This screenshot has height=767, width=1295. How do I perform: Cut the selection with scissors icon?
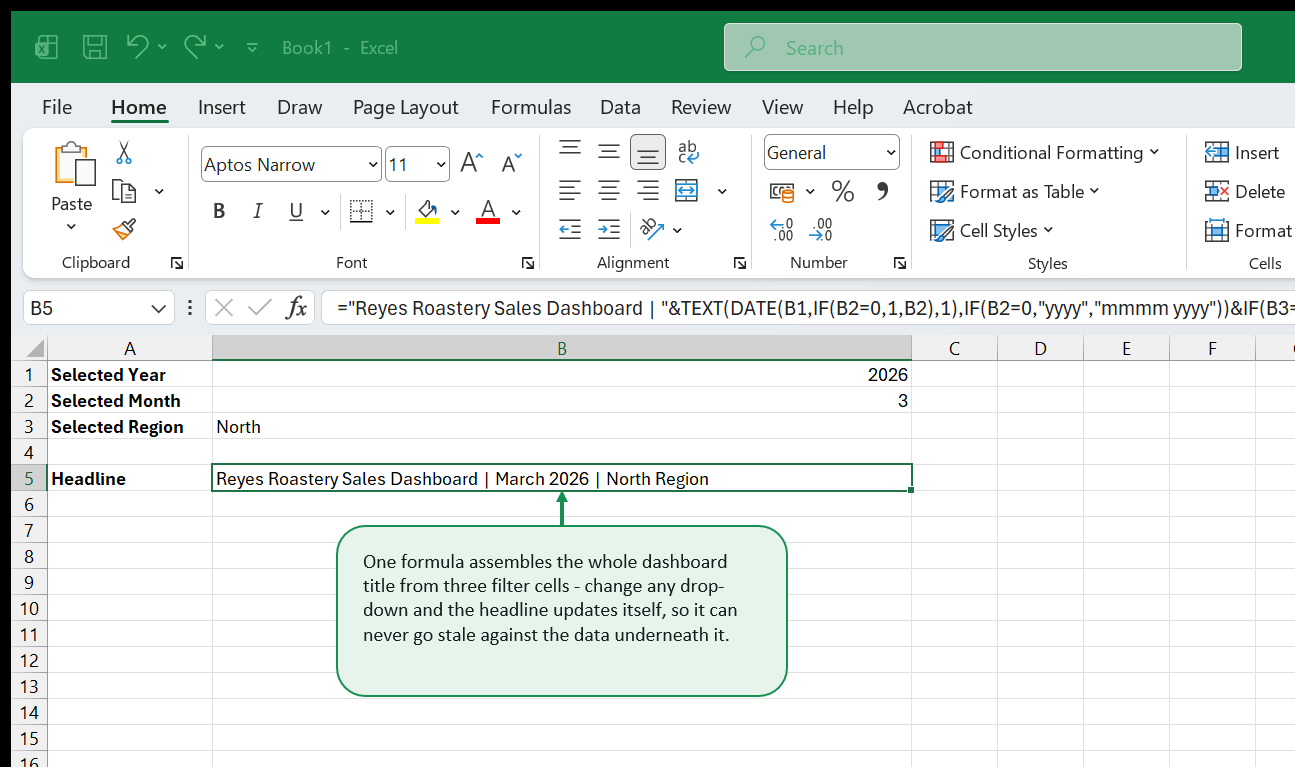124,152
